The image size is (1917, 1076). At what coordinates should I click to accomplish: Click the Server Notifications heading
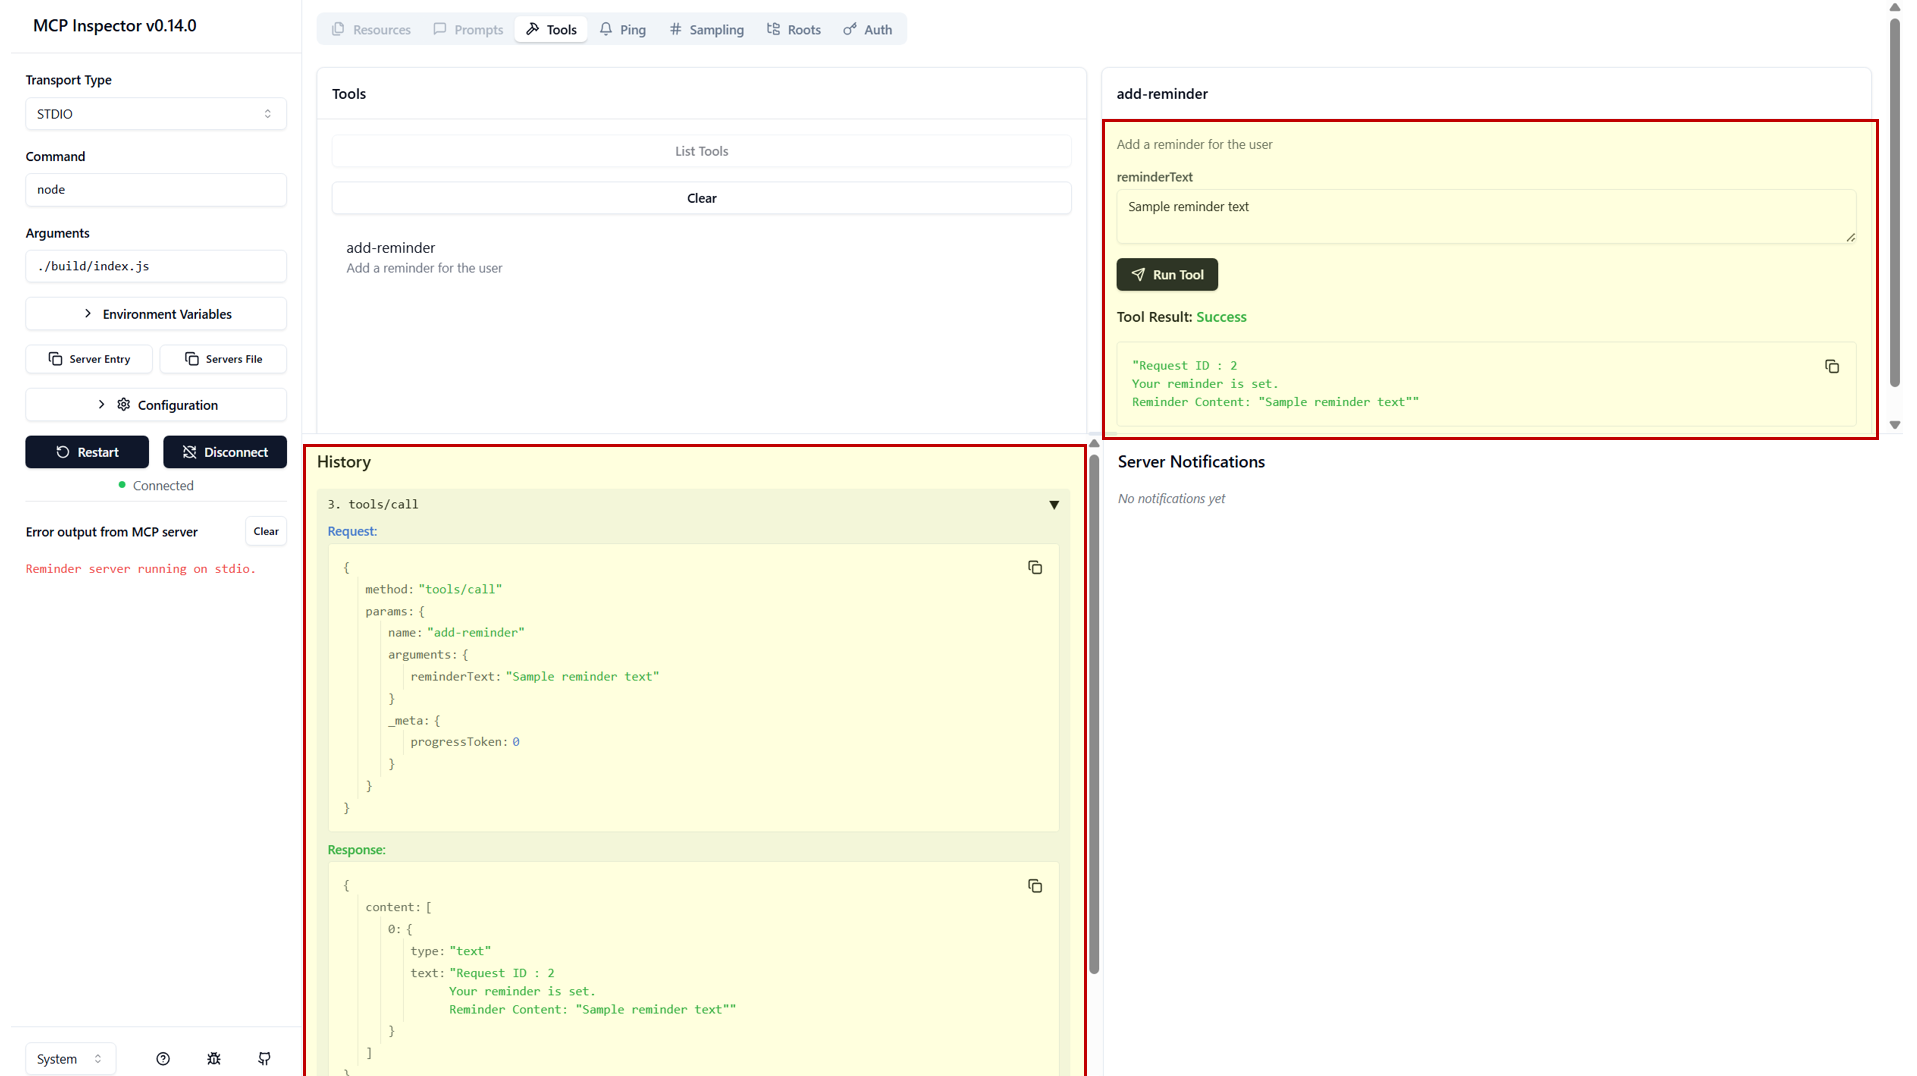click(1191, 462)
